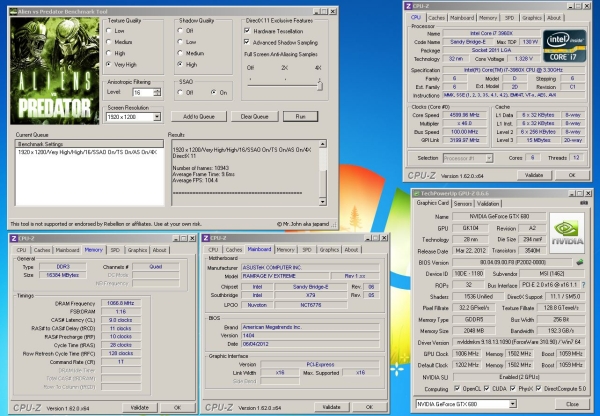The width and height of the screenshot is (600, 416).
Task: Click the Bus Interface question mark icon
Action: tap(584, 285)
